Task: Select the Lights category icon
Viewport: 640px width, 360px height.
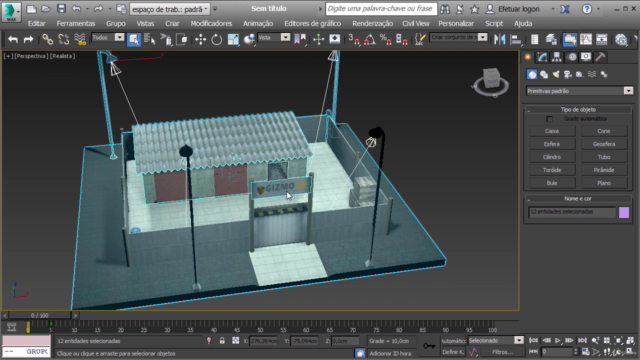Action: tap(556, 74)
